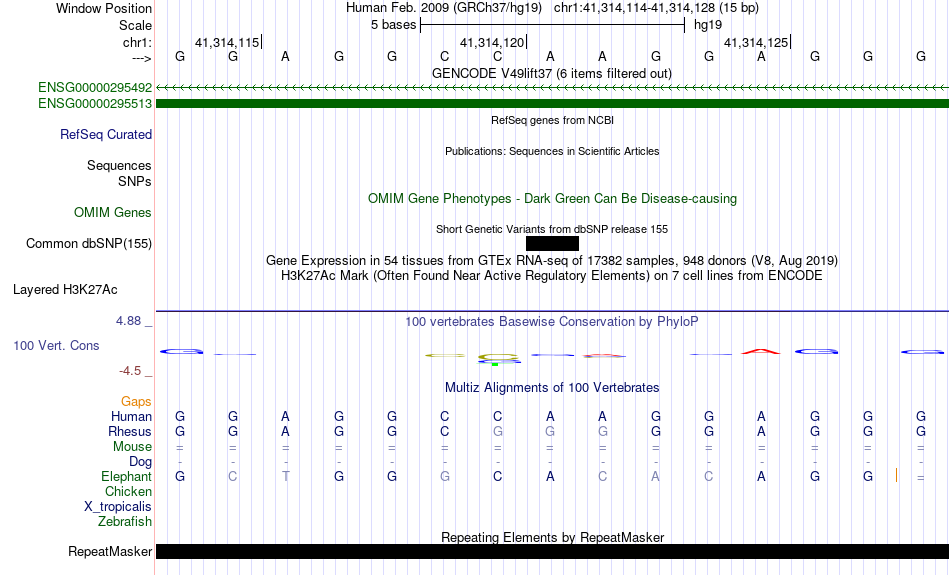Click the Scale label
This screenshot has width=950, height=575.
click(136, 25)
